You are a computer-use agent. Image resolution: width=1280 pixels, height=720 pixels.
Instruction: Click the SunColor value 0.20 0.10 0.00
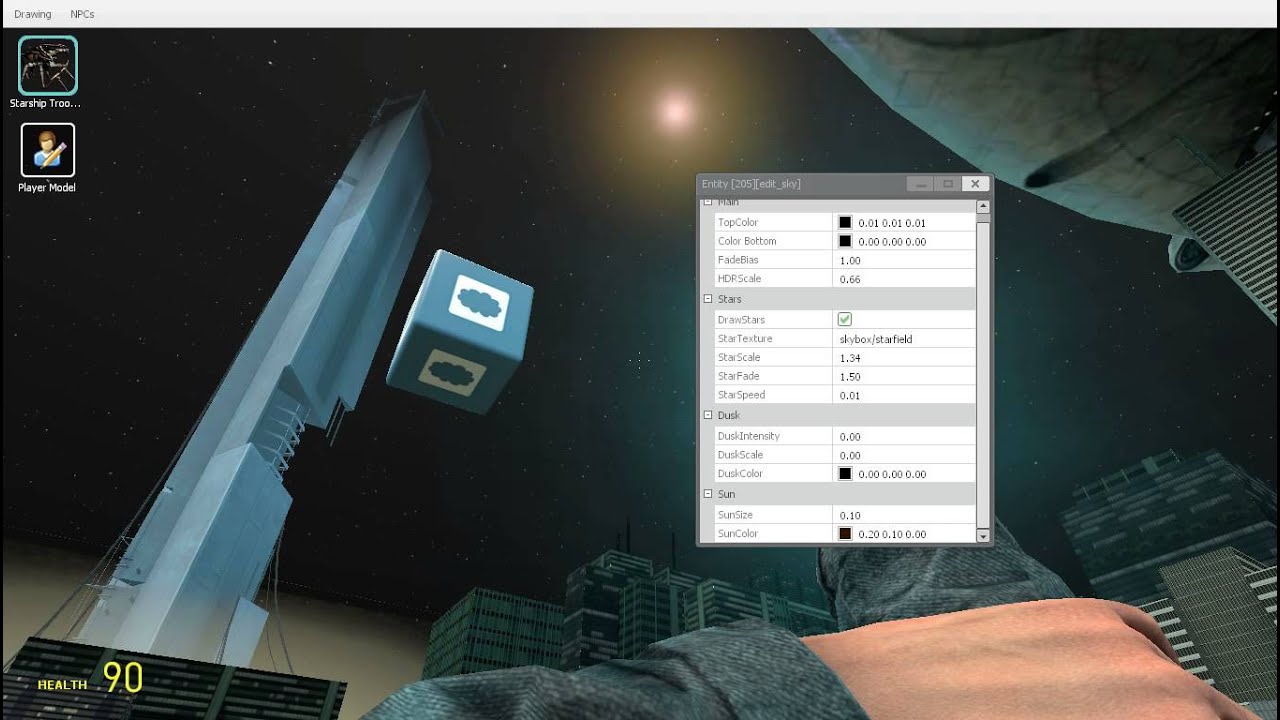tap(892, 535)
